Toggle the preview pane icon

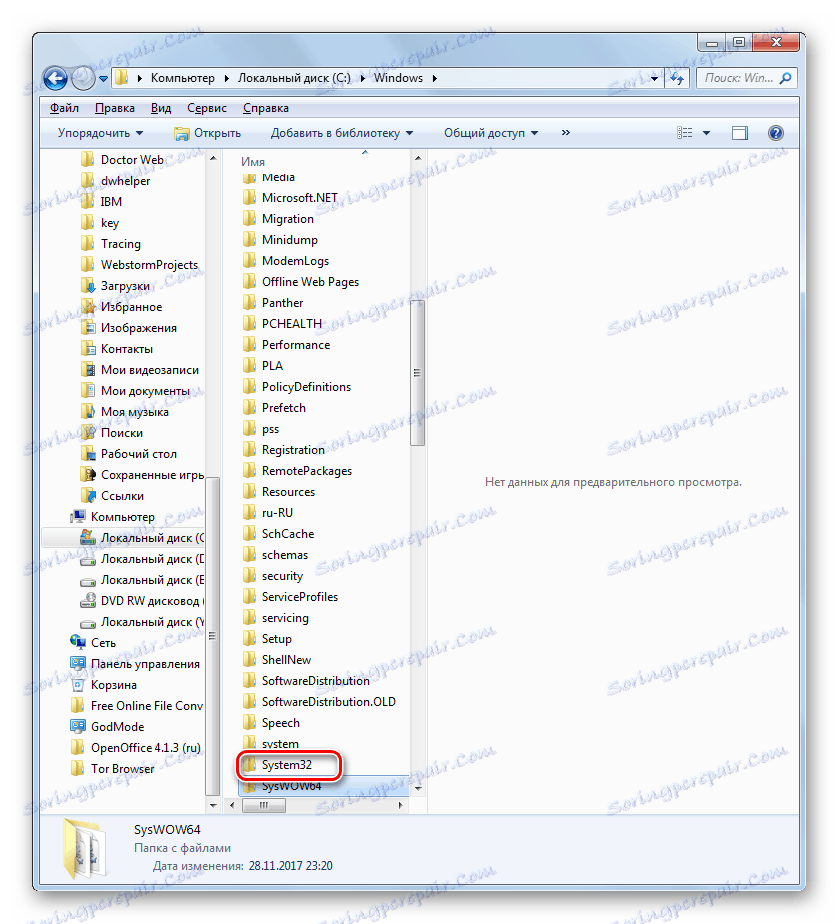pos(740,133)
